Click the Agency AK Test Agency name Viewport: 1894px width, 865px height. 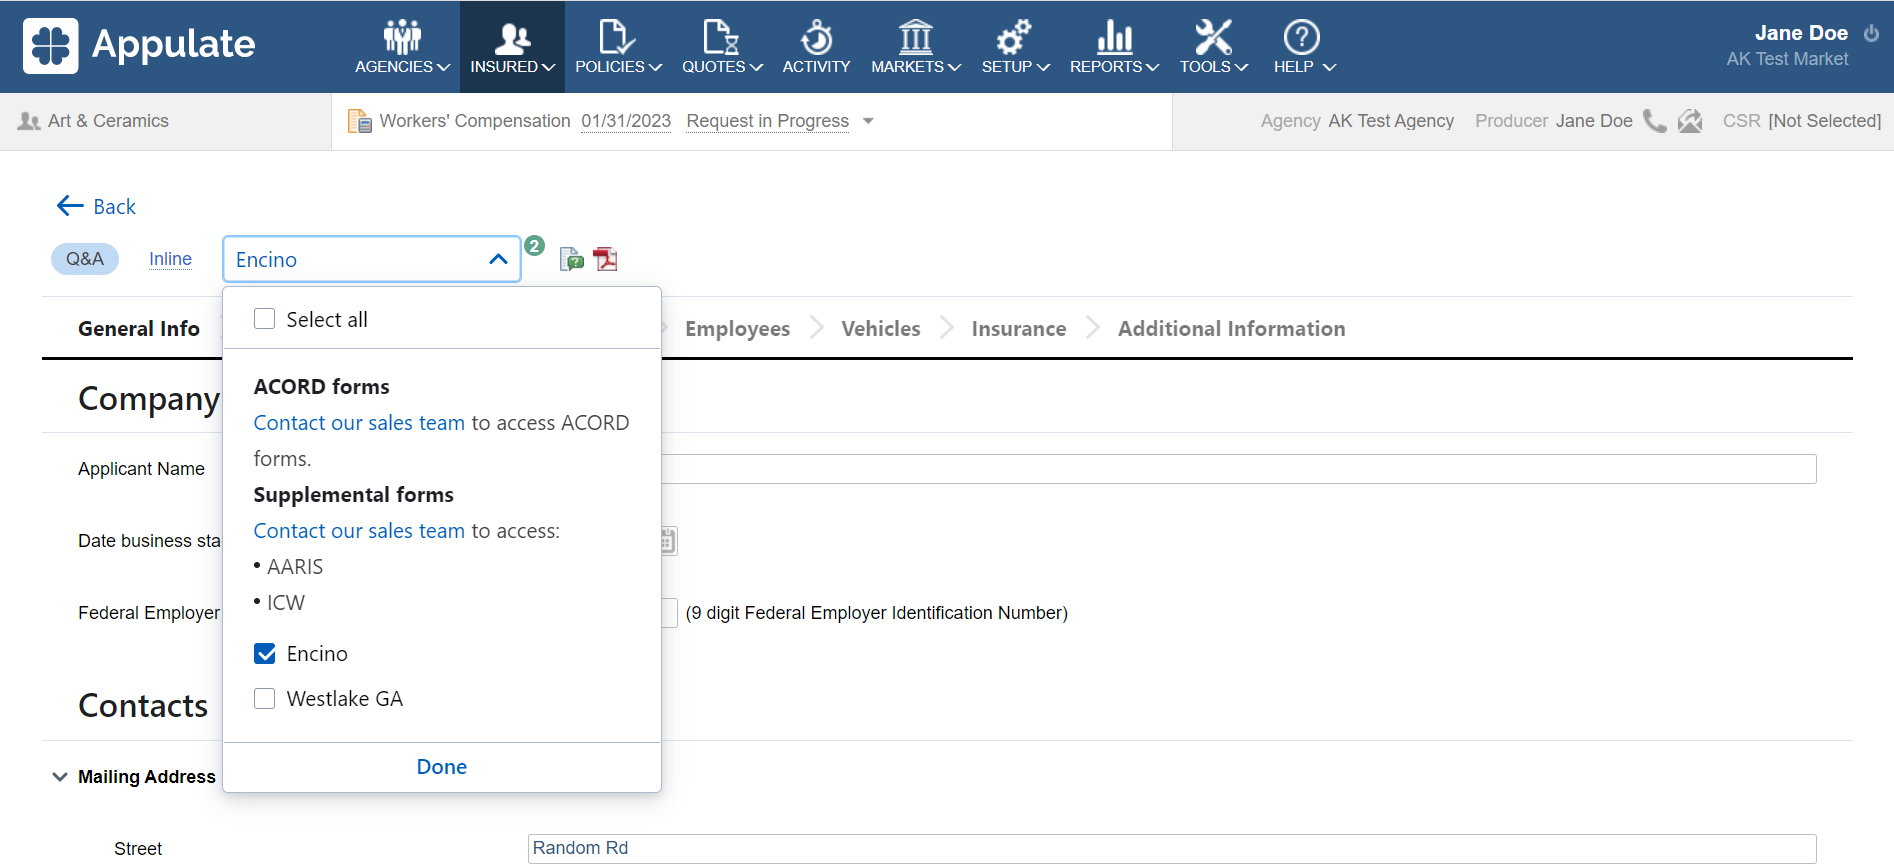click(x=1391, y=121)
